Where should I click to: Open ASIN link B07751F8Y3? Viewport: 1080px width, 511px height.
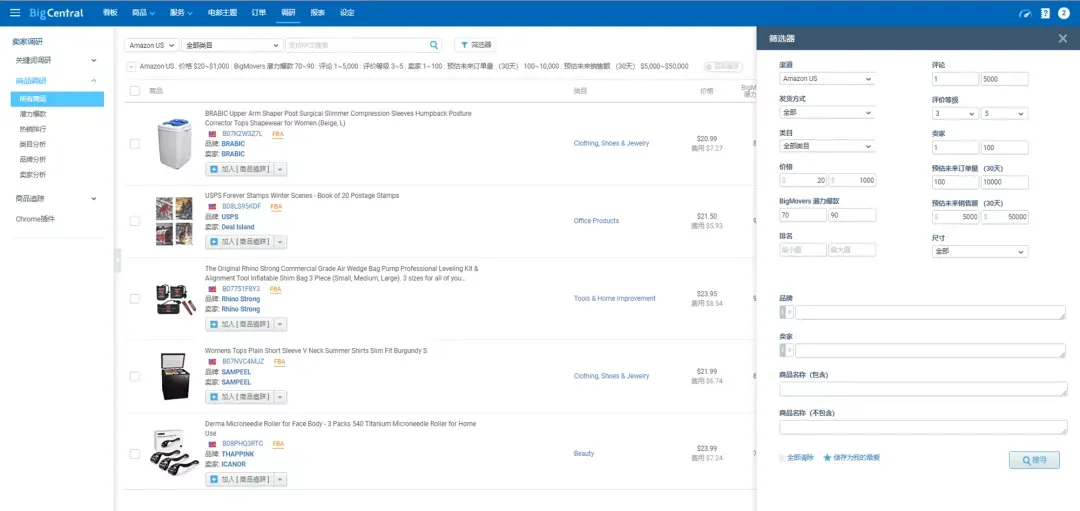(241, 289)
